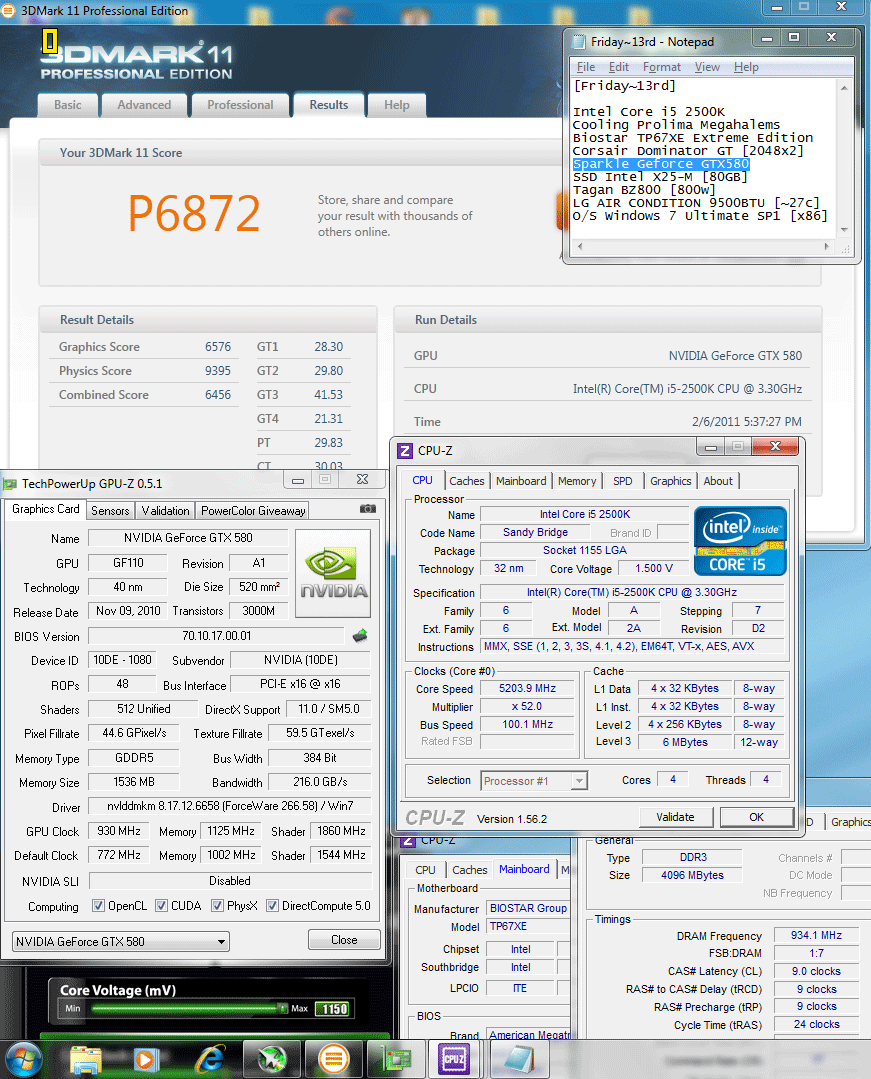Viewport: 871px width, 1079px height.
Task: Click the BIOSTAR Group manufacturer field
Action: 528,908
